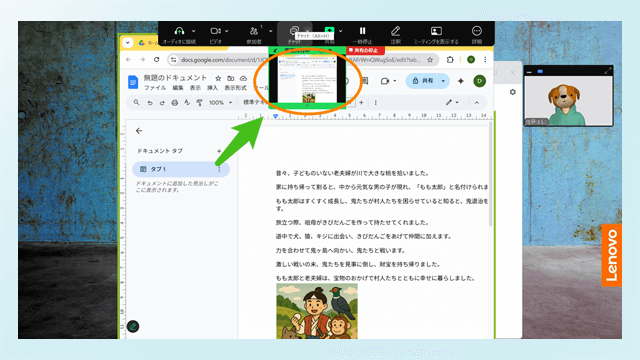Open the comments history icon in Docs
640x360 pixels.
[x=365, y=81]
